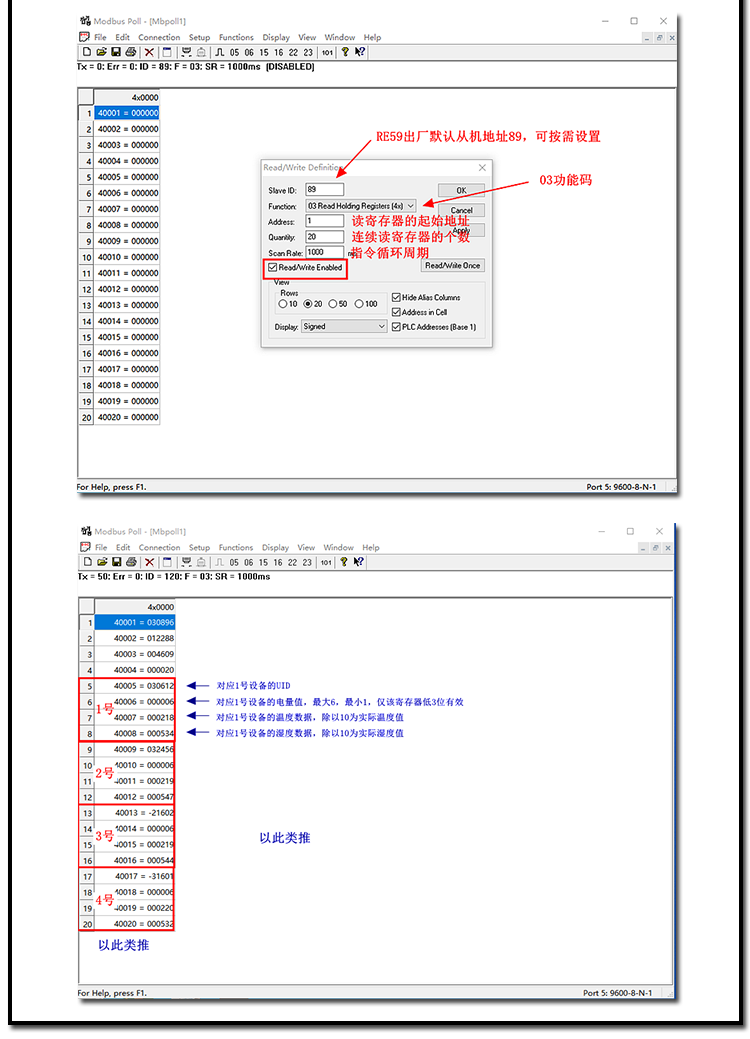
Task: Click 101 icon in lower window toolbar
Action: click(326, 562)
